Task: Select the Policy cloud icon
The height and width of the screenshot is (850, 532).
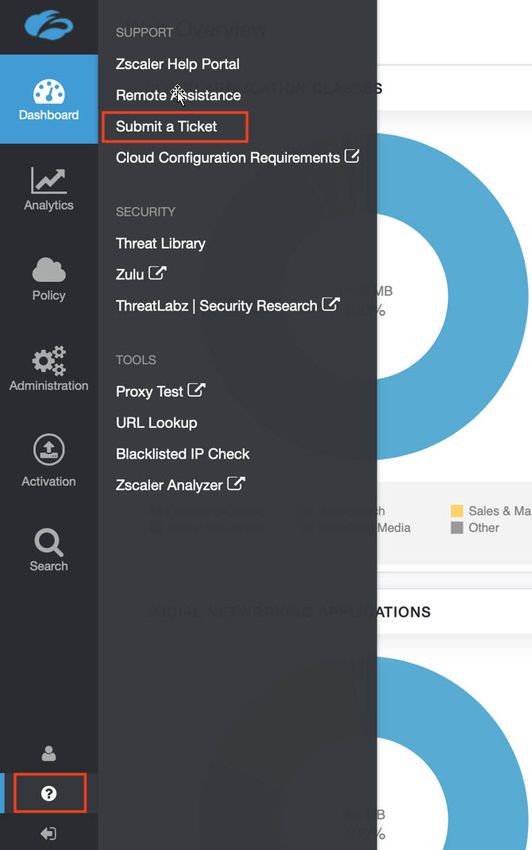Action: [49, 270]
